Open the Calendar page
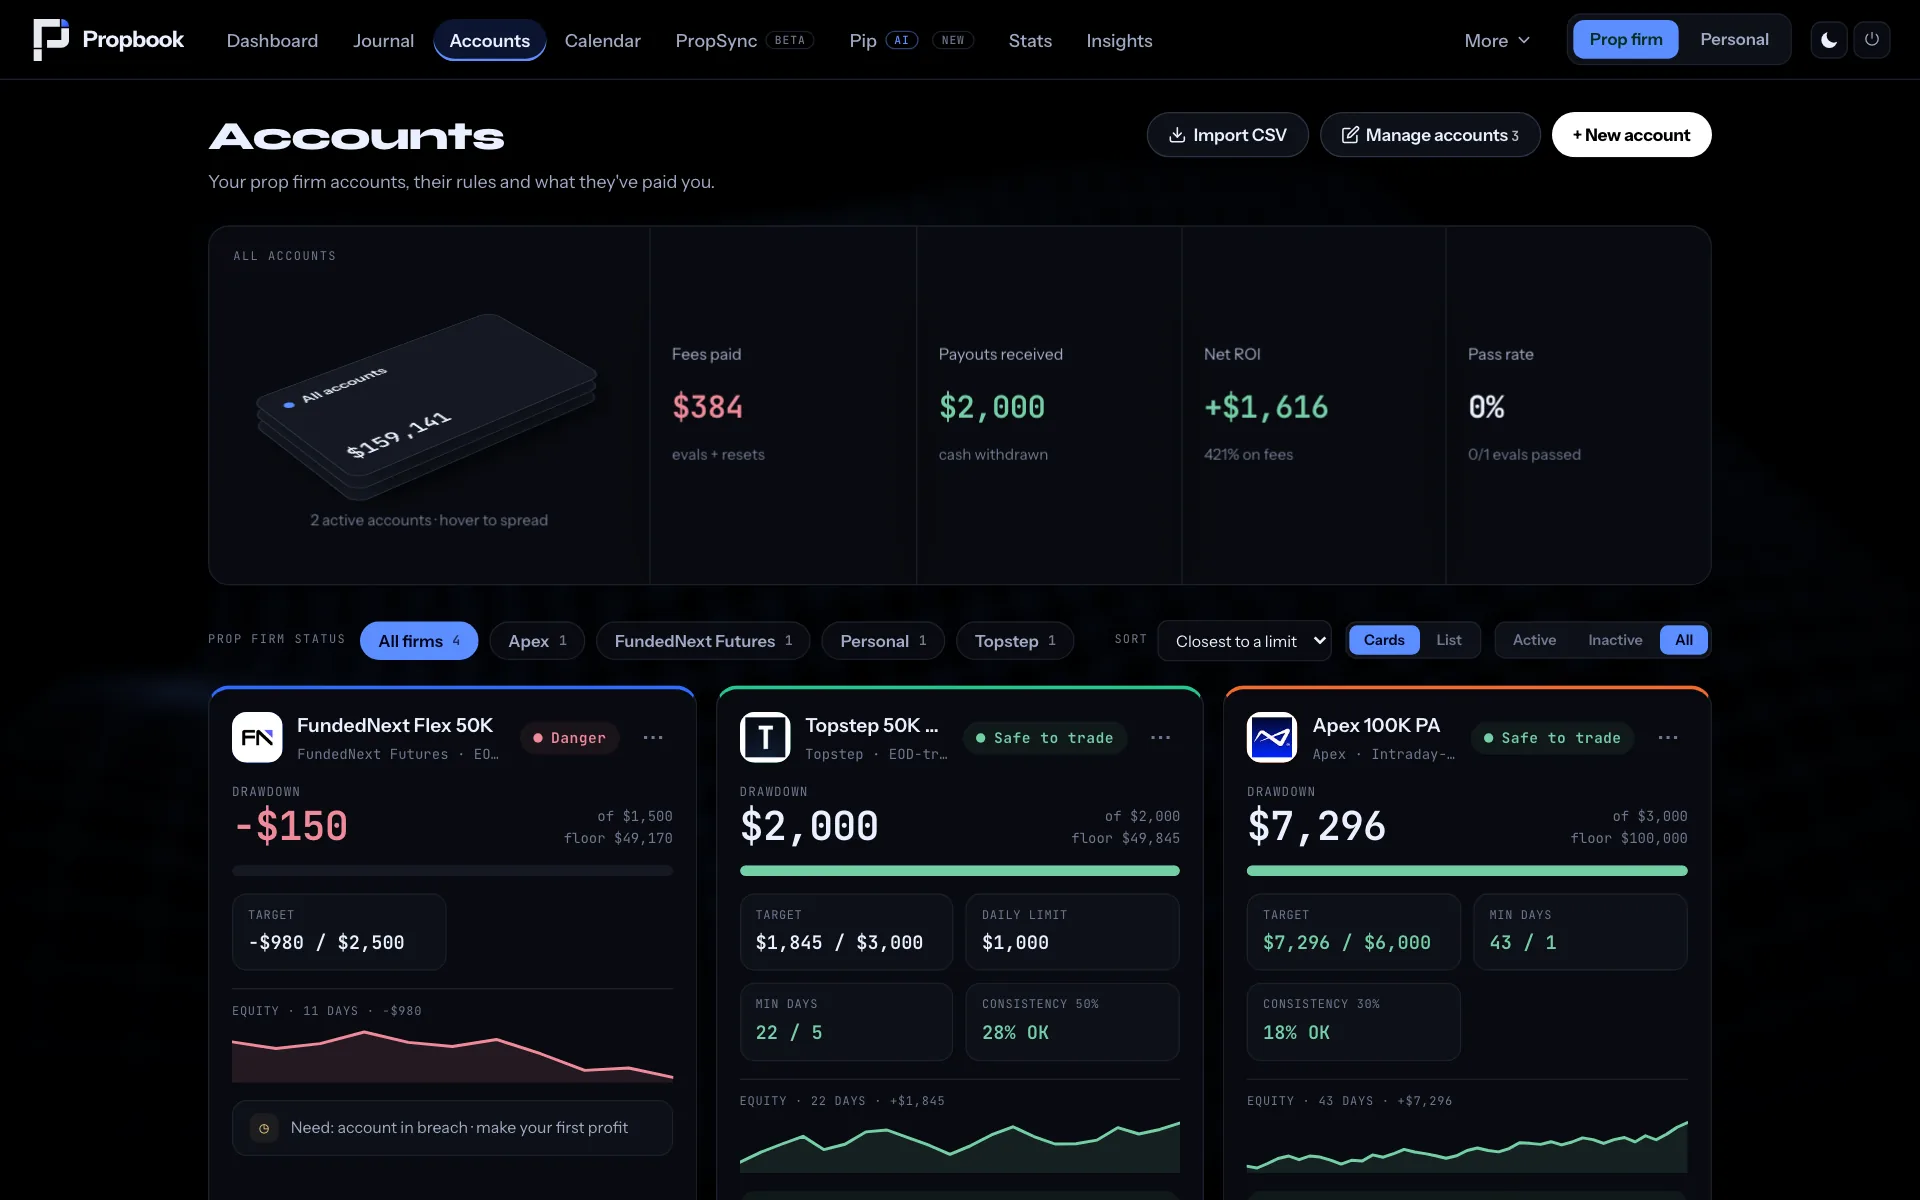The width and height of the screenshot is (1920, 1200). click(x=602, y=41)
